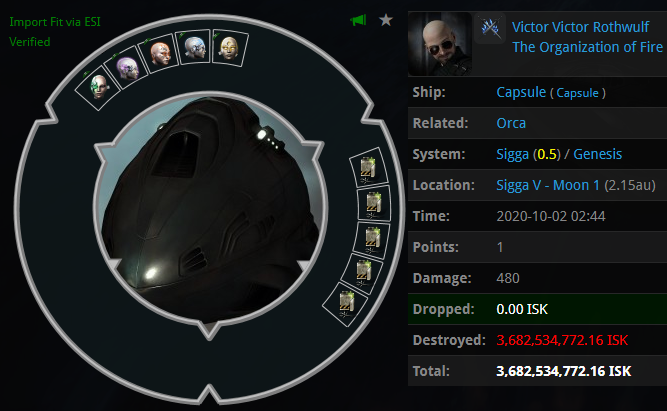Open the top booster canister slot
Image resolution: width=667 pixels, height=411 pixels.
[368, 168]
